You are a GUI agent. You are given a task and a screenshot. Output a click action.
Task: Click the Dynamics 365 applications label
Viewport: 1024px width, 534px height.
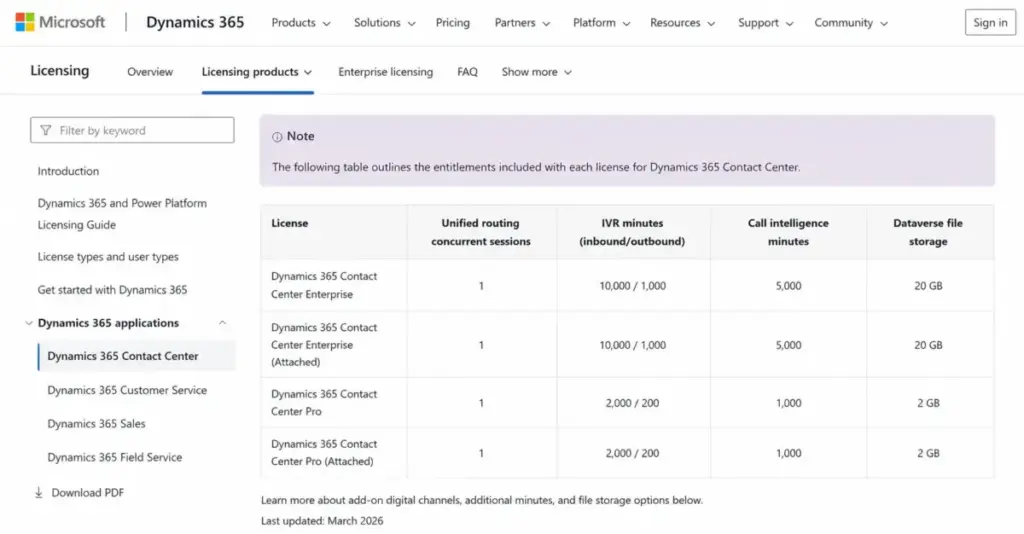pyautogui.click(x=108, y=323)
